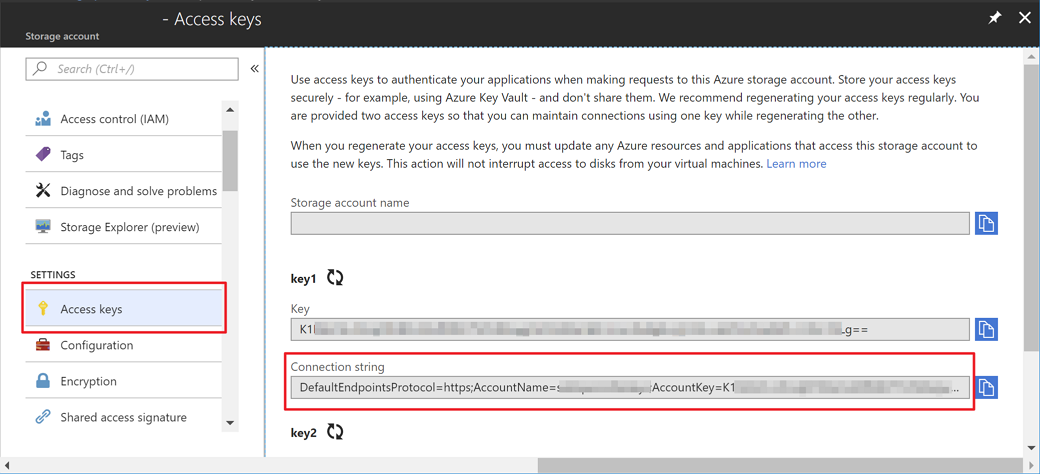Click the Connection string field
This screenshot has width=1040, height=474.
pyautogui.click(x=629, y=387)
